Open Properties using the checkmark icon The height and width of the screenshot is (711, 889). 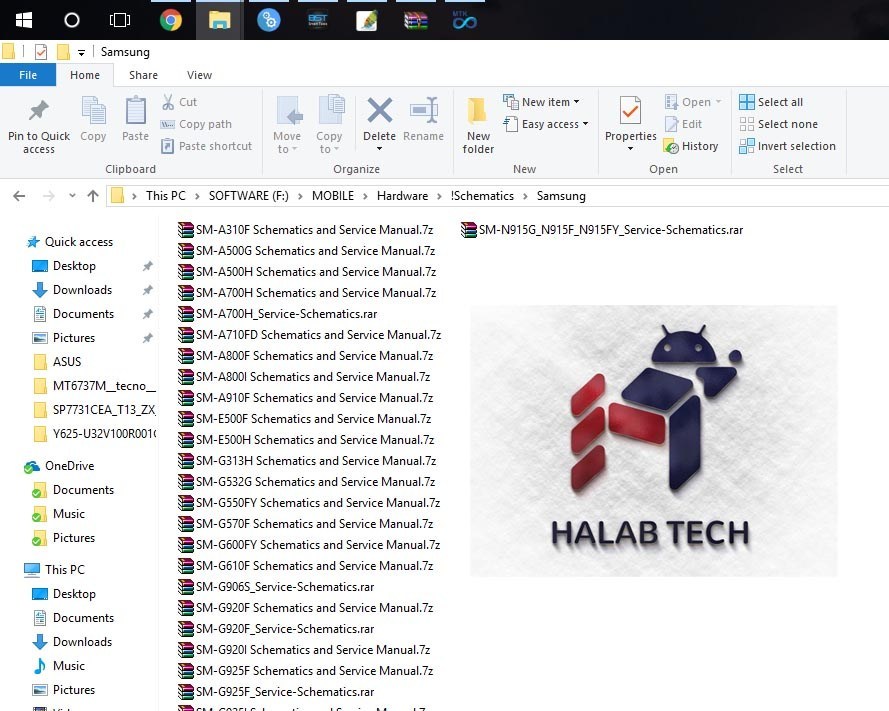(630, 111)
